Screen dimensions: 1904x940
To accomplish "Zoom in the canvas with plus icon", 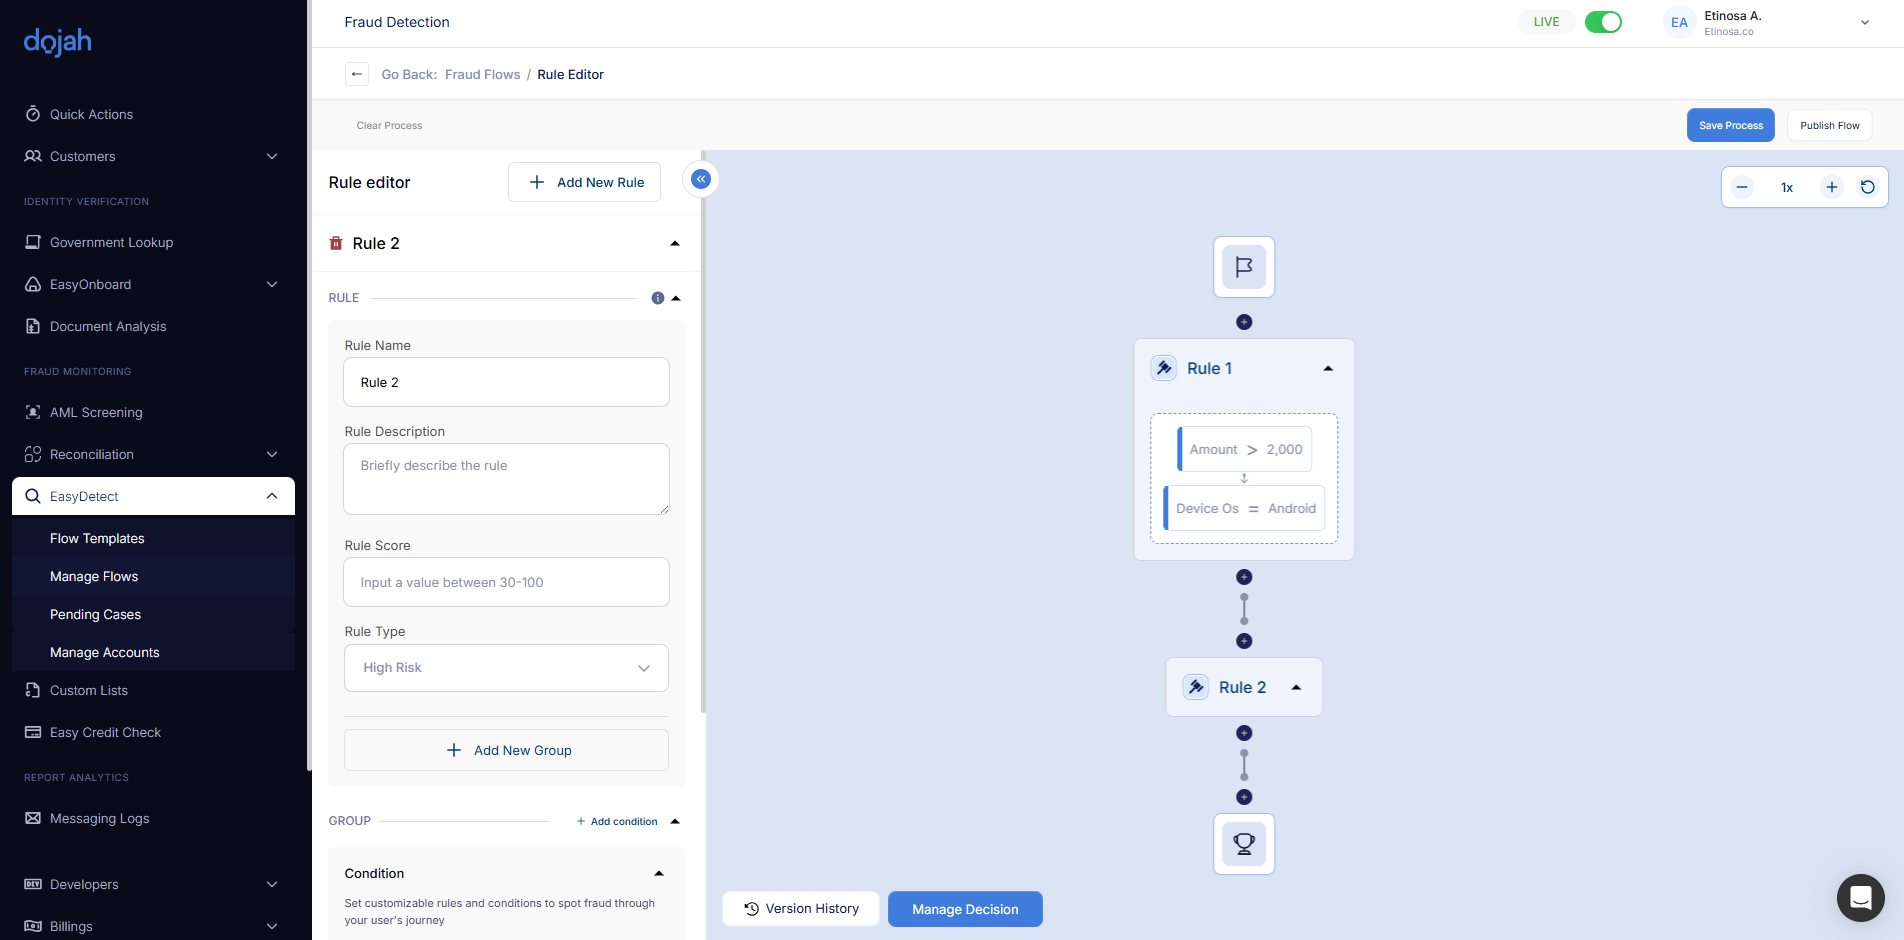I will [1831, 187].
